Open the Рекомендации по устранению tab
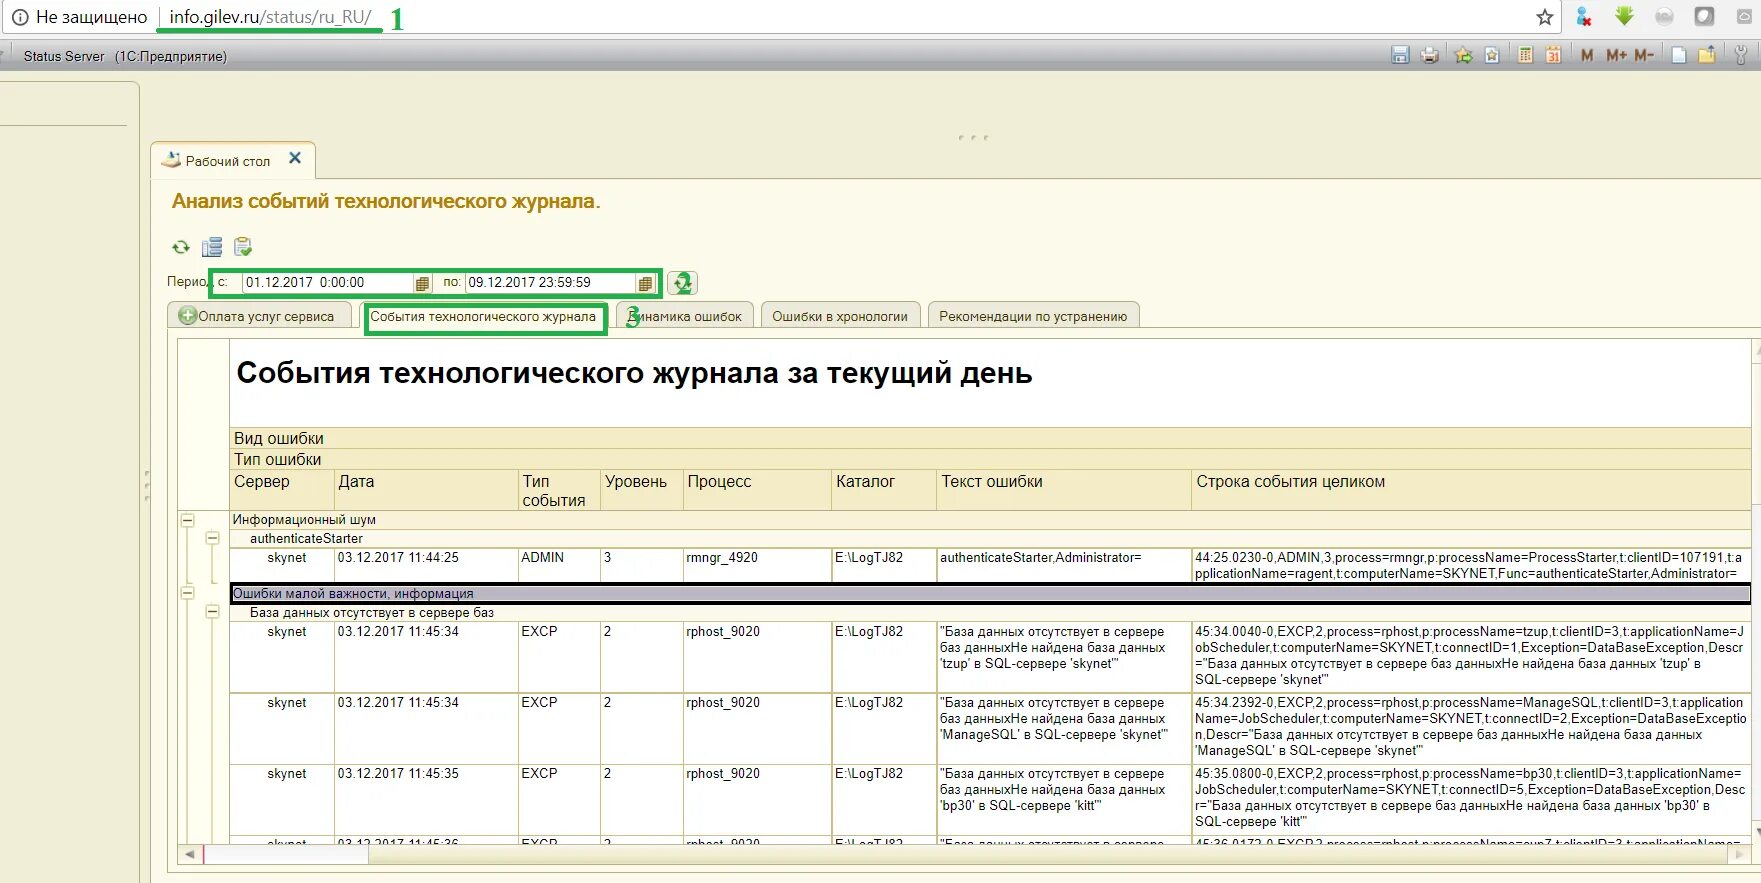This screenshot has width=1761, height=883. [1033, 316]
